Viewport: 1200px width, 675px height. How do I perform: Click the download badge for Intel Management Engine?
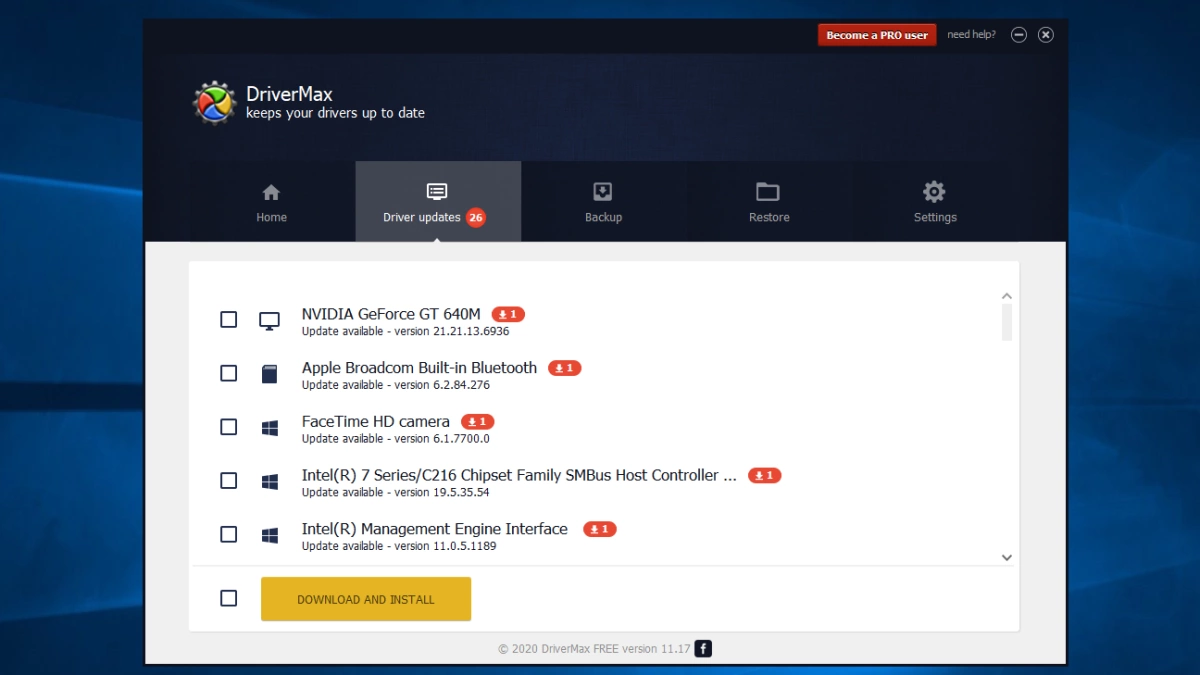click(x=600, y=529)
